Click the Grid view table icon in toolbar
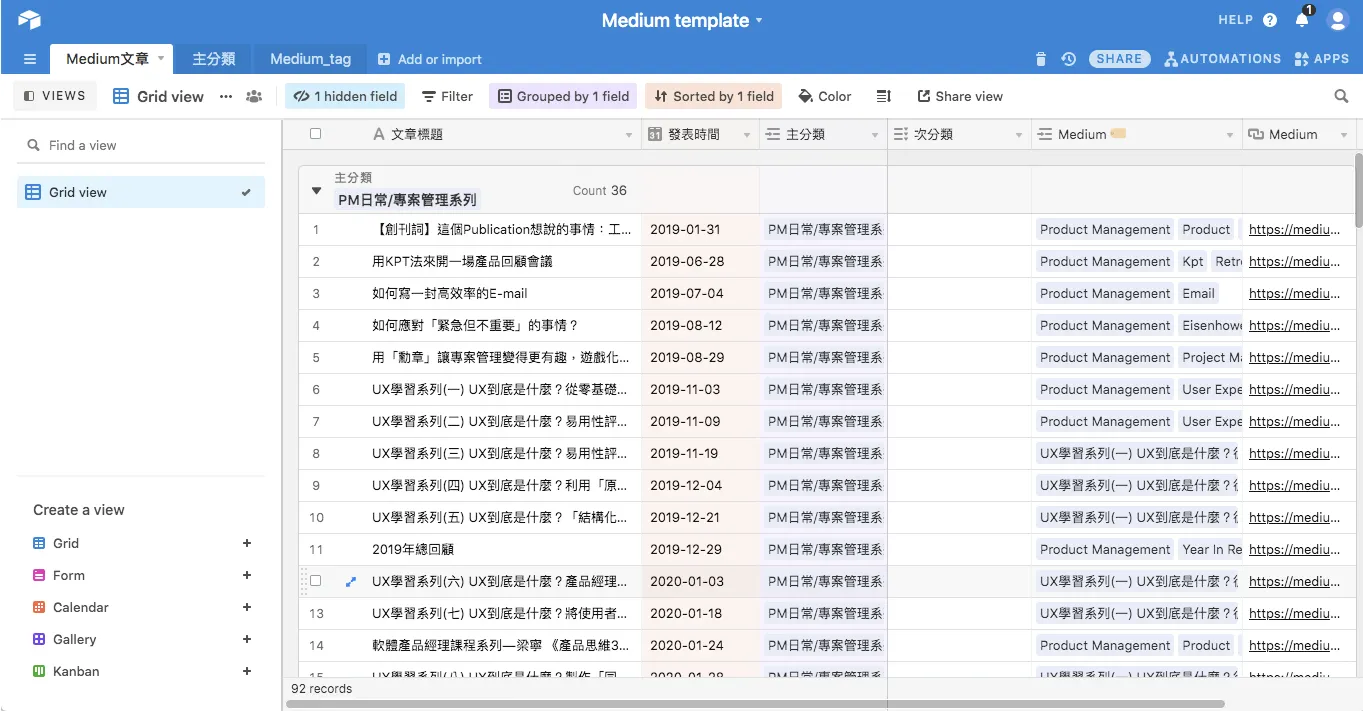1363x711 pixels. tap(121, 96)
